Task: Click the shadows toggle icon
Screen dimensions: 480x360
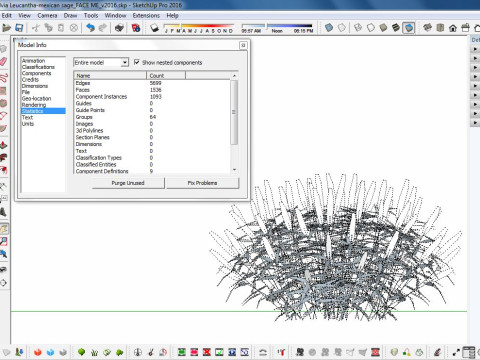Action: point(154,28)
